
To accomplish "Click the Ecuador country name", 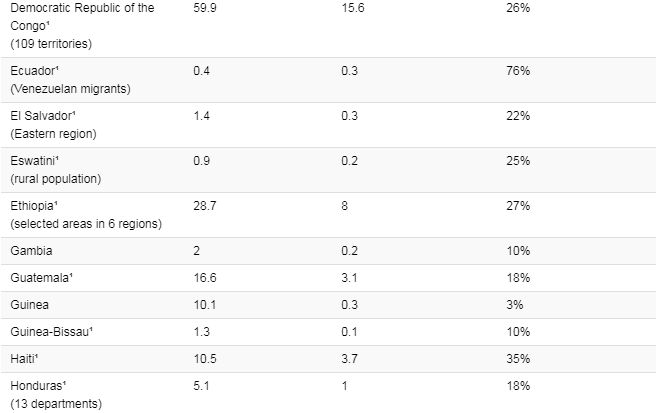I will click(32, 70).
